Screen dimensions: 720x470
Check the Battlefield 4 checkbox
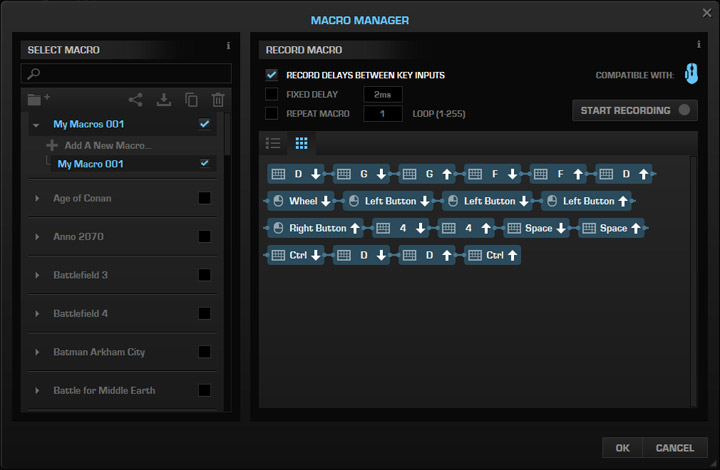(x=205, y=313)
